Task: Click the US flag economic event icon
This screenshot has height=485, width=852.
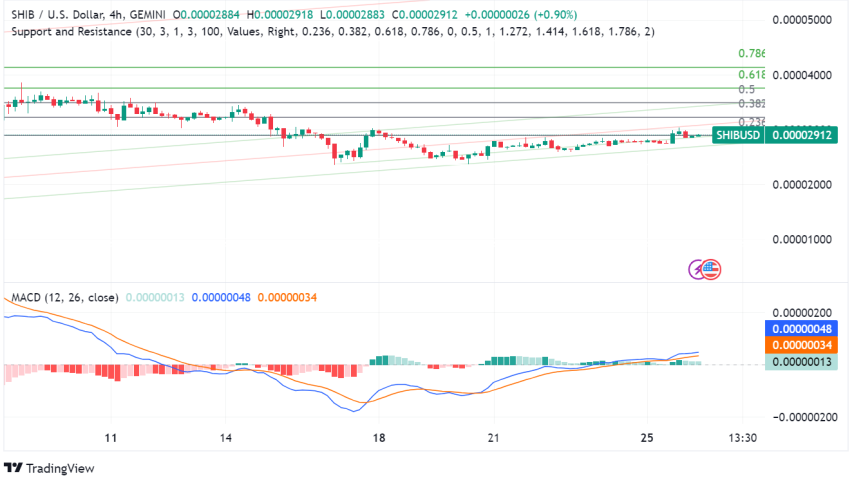Action: point(711,269)
